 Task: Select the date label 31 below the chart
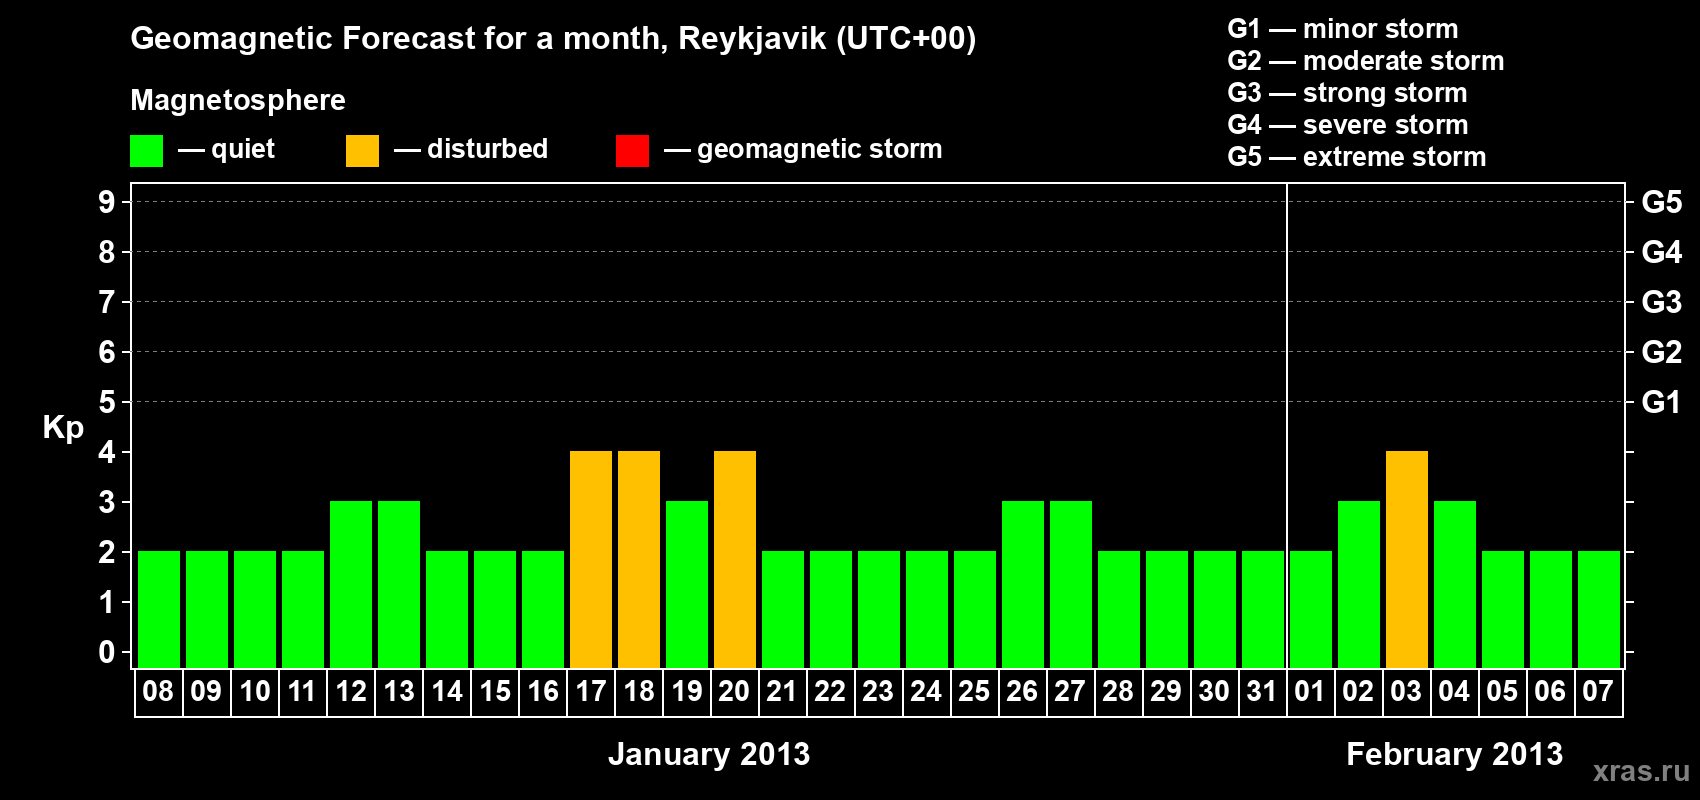[1262, 692]
